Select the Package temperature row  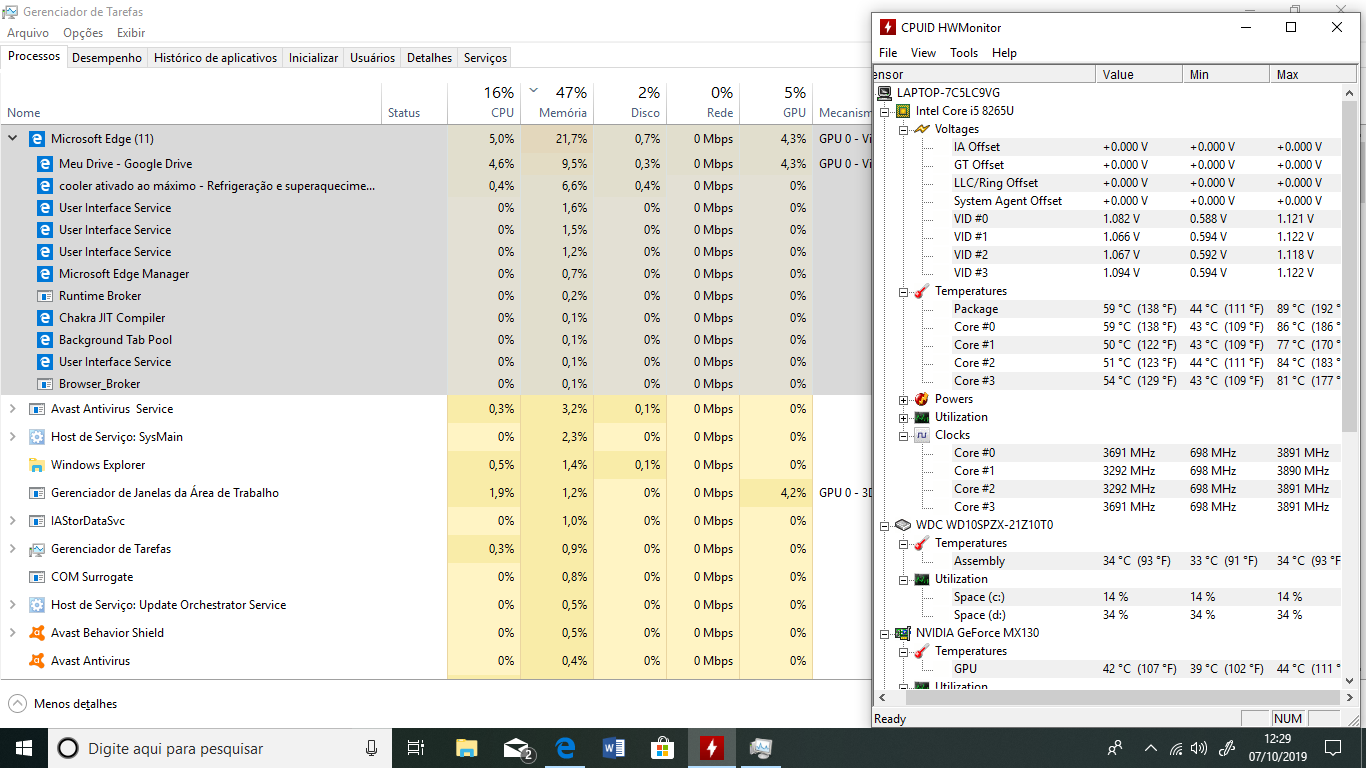point(1109,309)
